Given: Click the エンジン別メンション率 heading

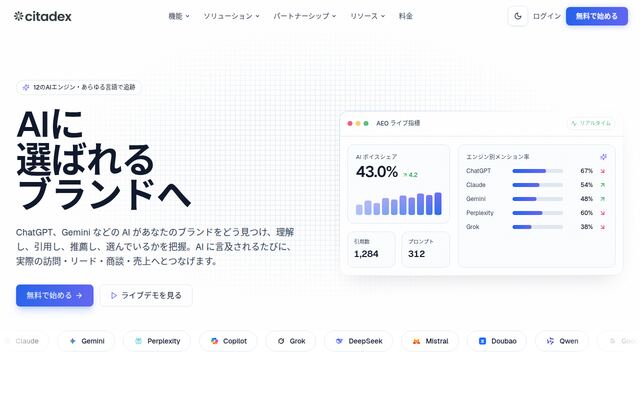Looking at the screenshot, I should 498,157.
